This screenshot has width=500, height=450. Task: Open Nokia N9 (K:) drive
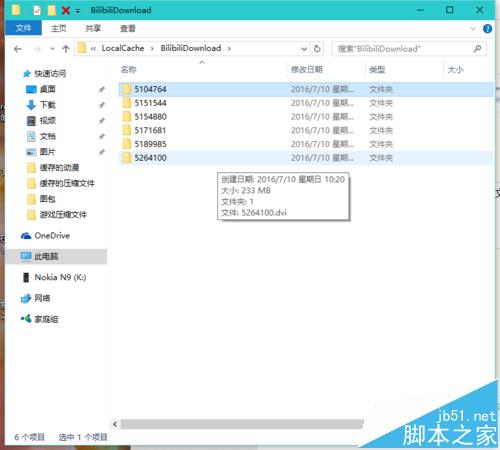click(60, 277)
